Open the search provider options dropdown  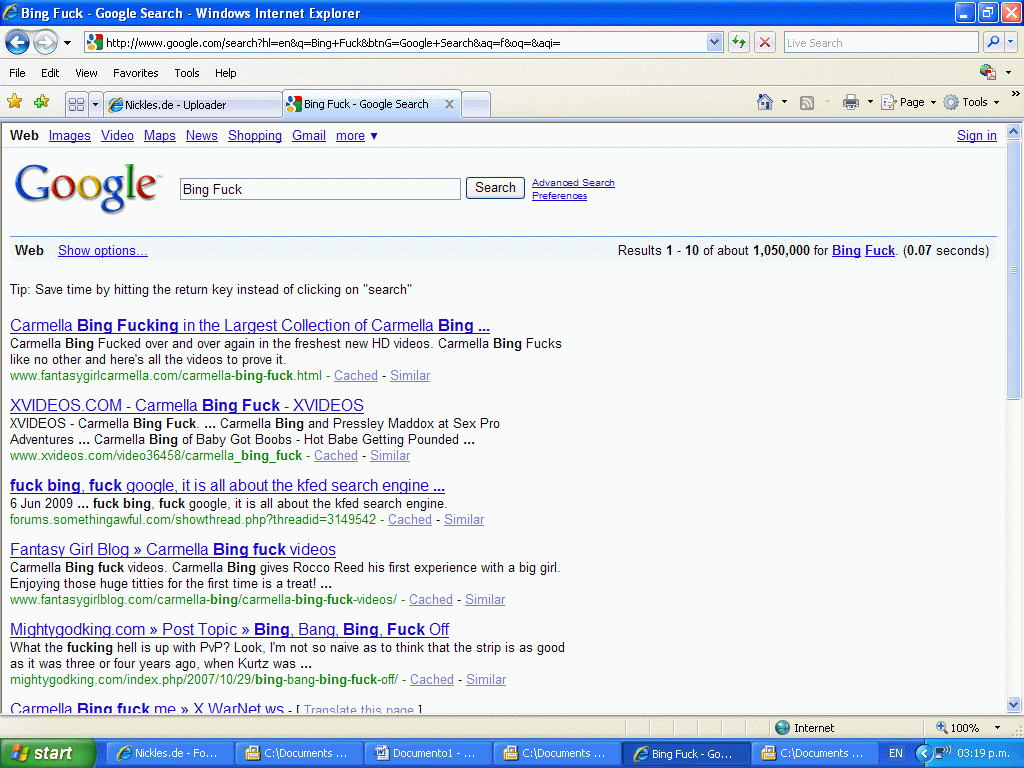[x=1010, y=43]
